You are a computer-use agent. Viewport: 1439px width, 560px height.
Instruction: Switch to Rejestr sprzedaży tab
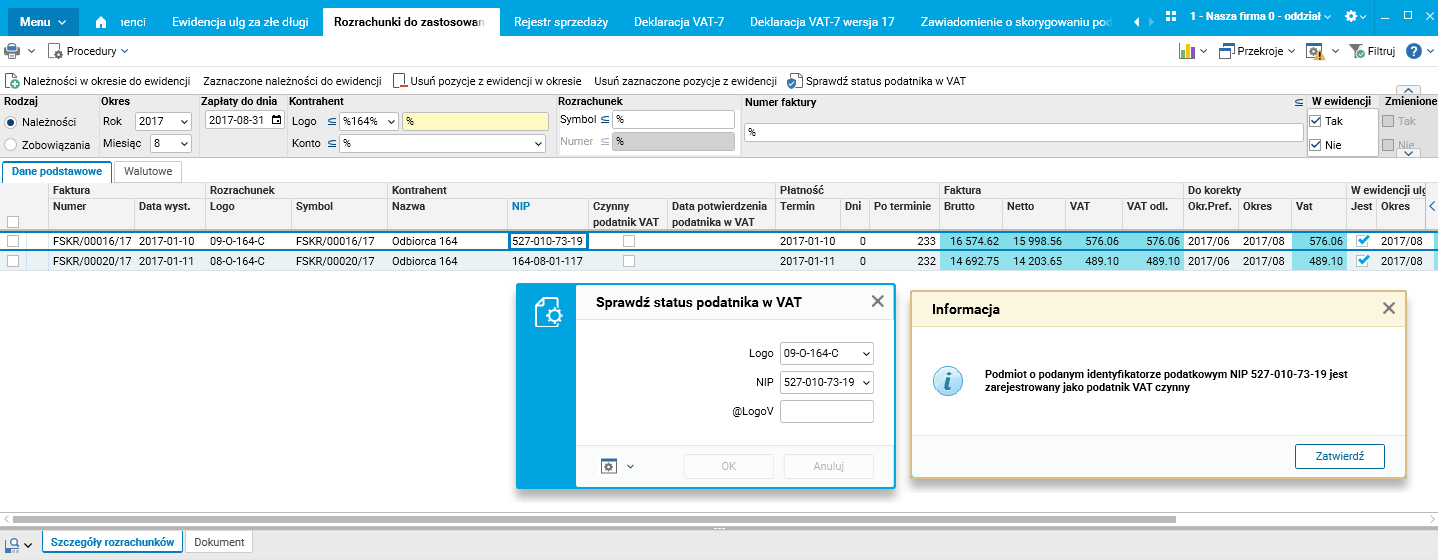coord(560,21)
